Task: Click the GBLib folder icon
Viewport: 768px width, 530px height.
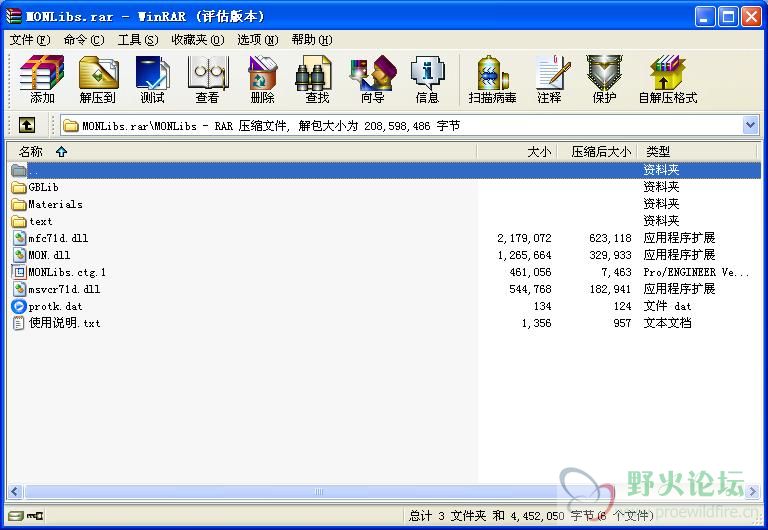Action: 19,188
